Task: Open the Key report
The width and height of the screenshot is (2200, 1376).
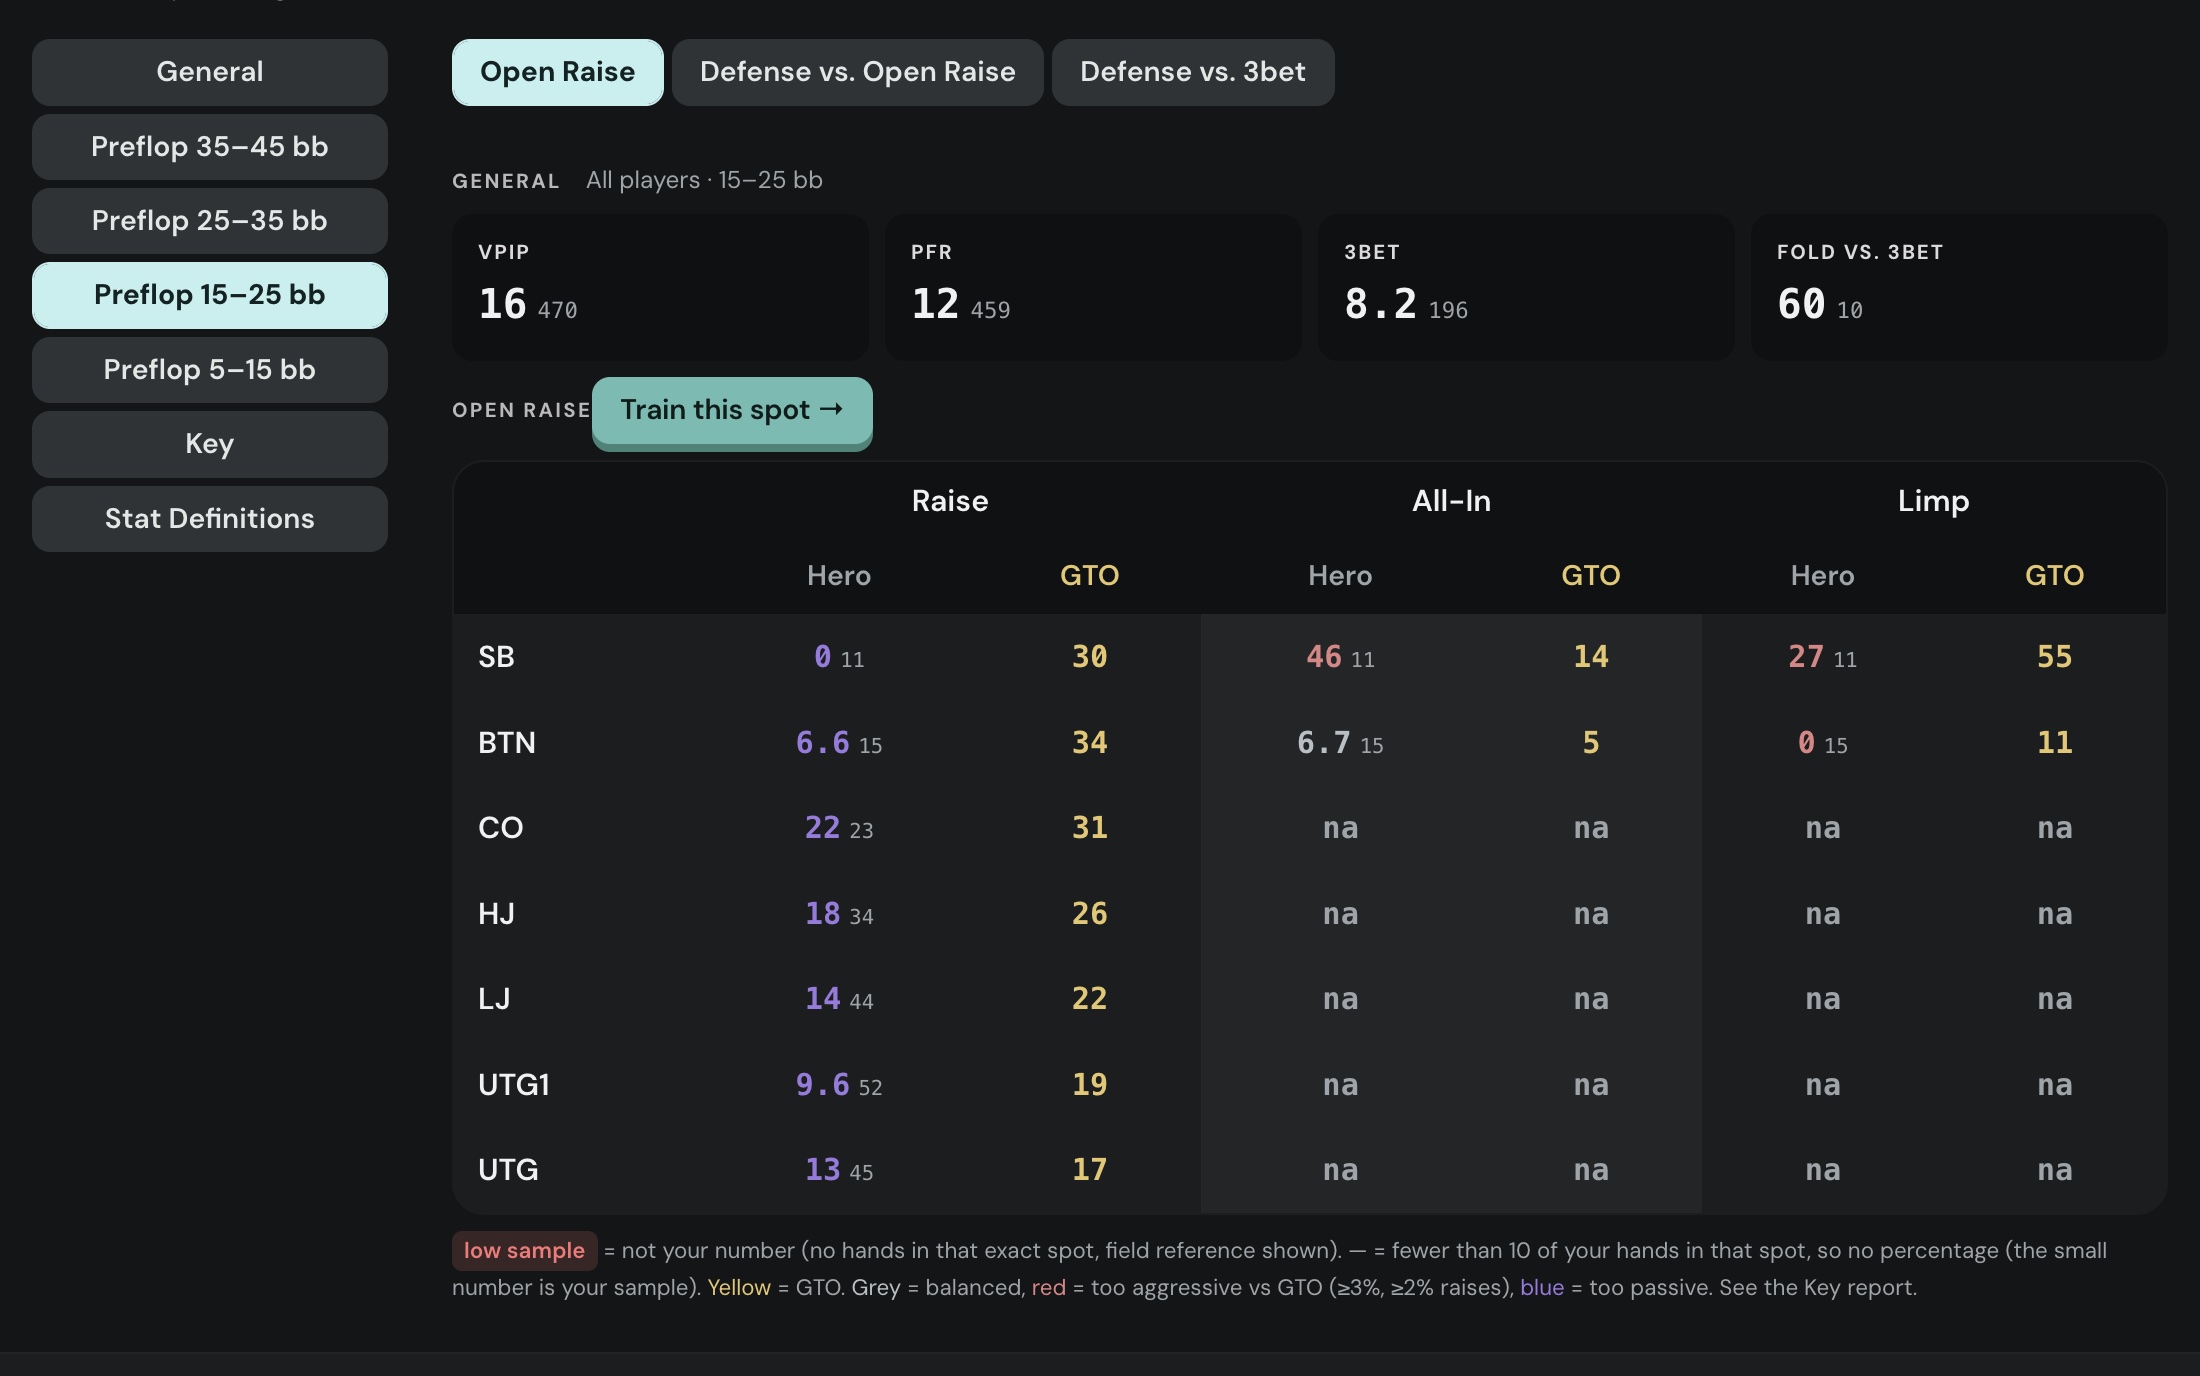Action: click(209, 444)
